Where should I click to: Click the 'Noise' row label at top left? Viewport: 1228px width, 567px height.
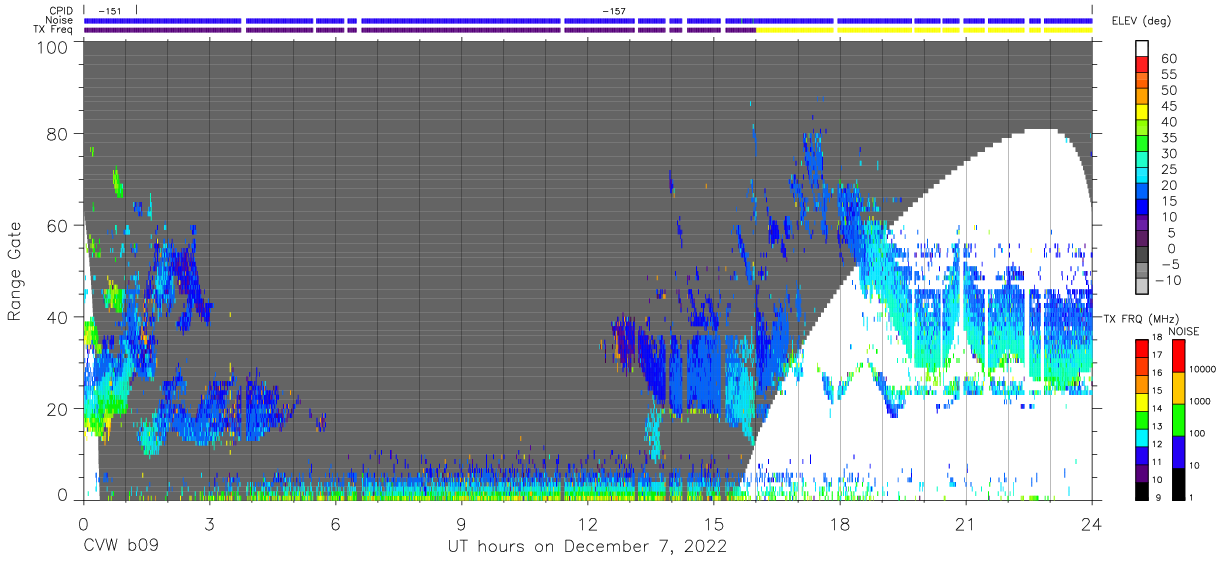(x=60, y=20)
